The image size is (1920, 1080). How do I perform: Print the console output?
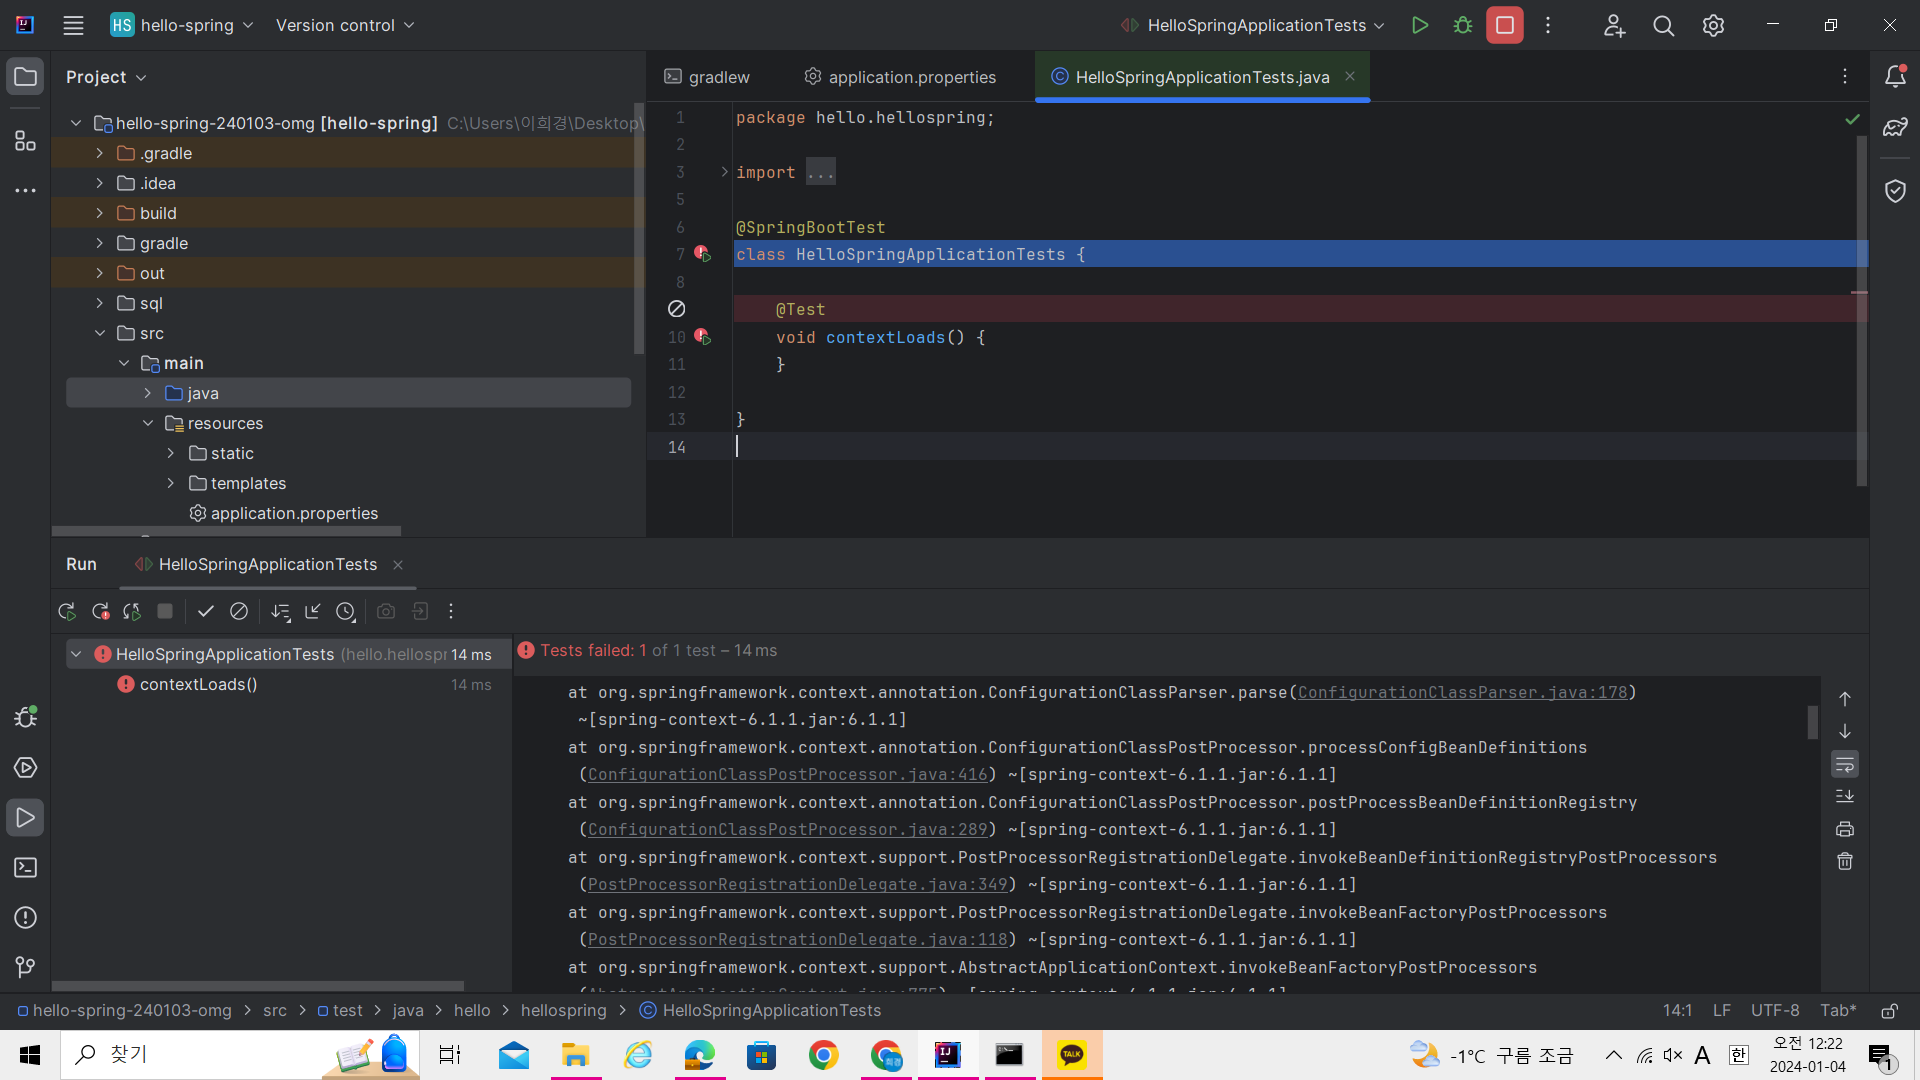tap(1845, 829)
